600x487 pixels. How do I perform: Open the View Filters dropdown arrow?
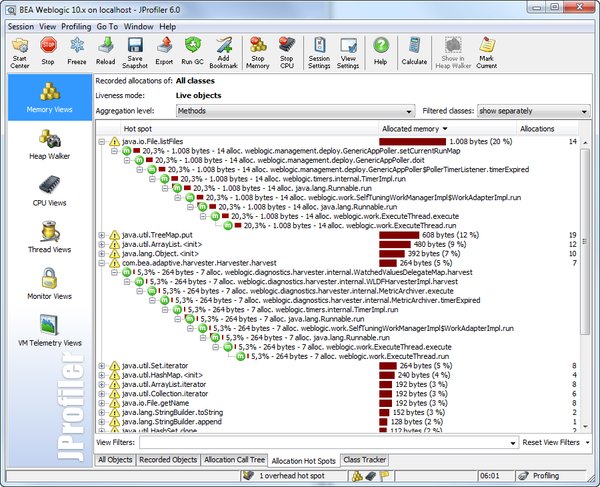pyautogui.click(x=513, y=443)
